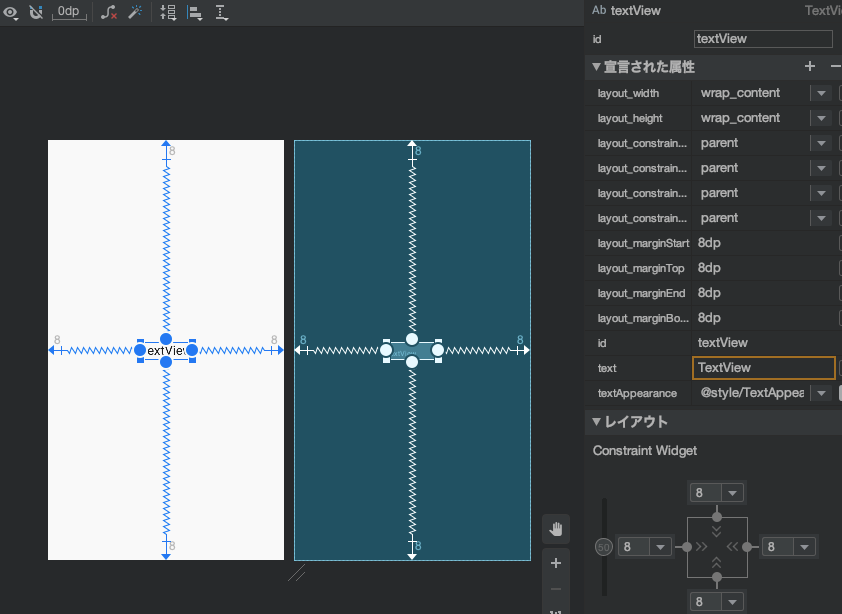The width and height of the screenshot is (842, 614).
Task: Click the infer constraints magic wand
Action: pyautogui.click(x=135, y=12)
